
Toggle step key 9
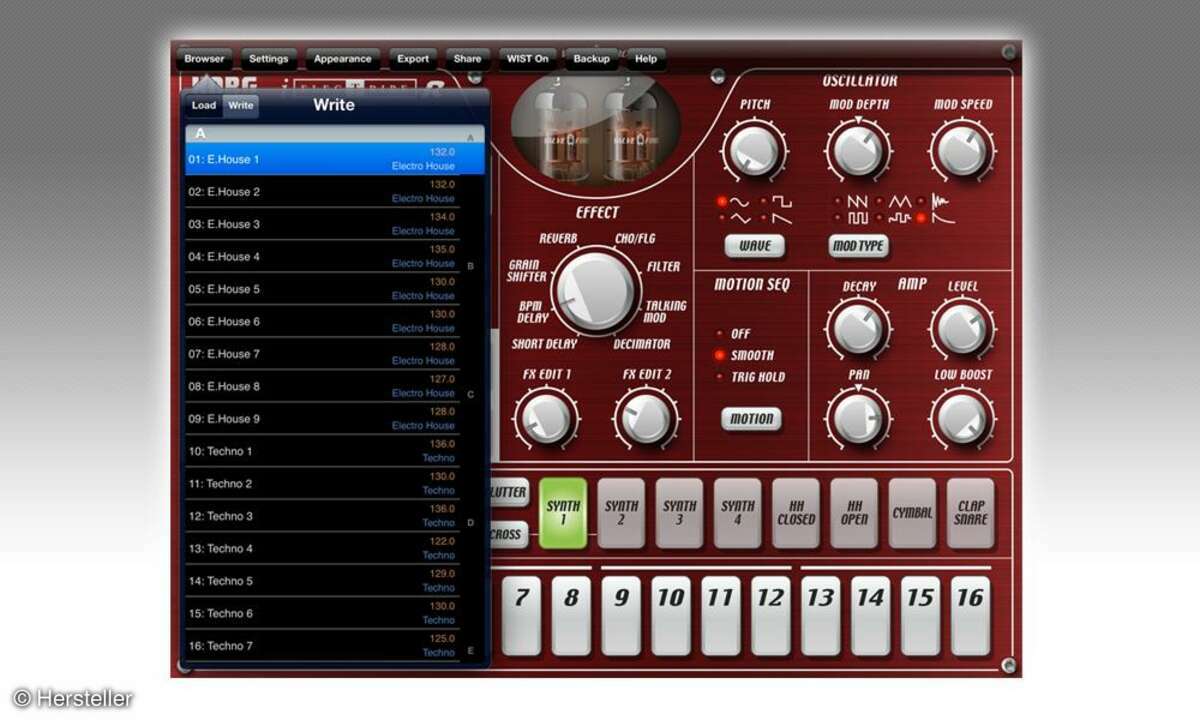tap(621, 616)
